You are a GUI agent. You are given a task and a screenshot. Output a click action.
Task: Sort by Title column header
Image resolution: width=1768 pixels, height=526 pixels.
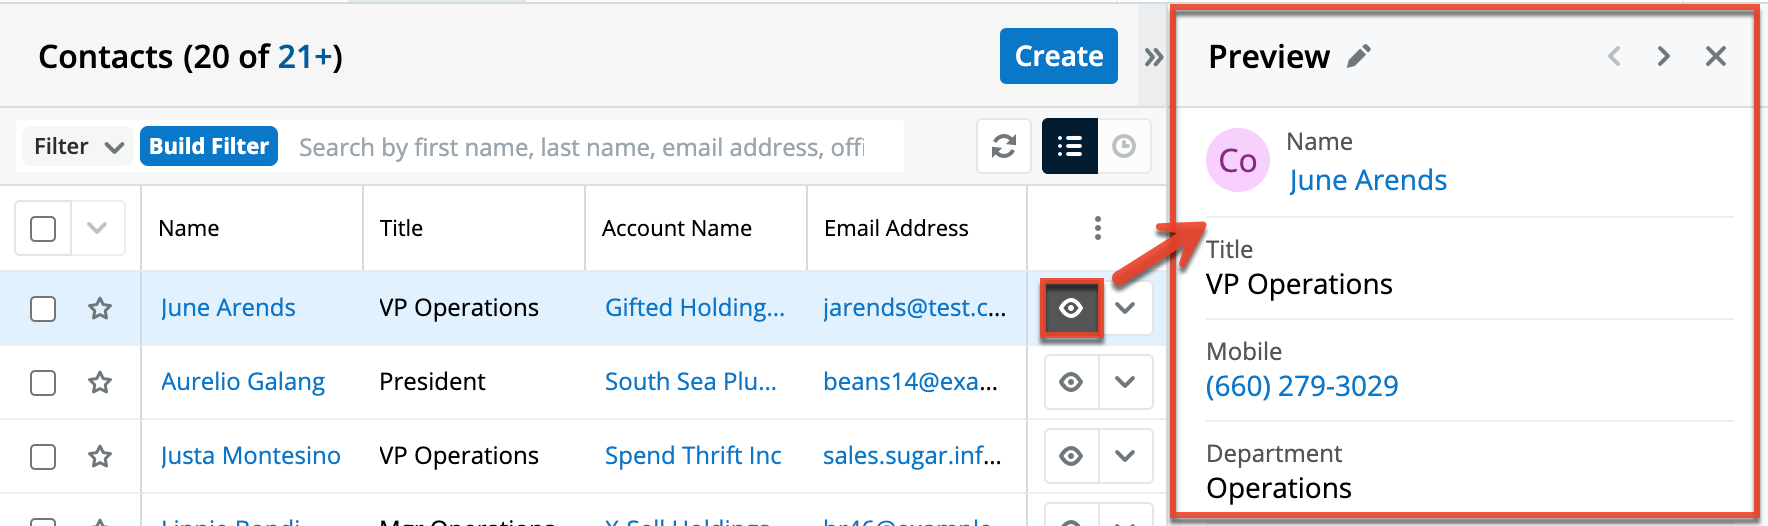click(401, 229)
